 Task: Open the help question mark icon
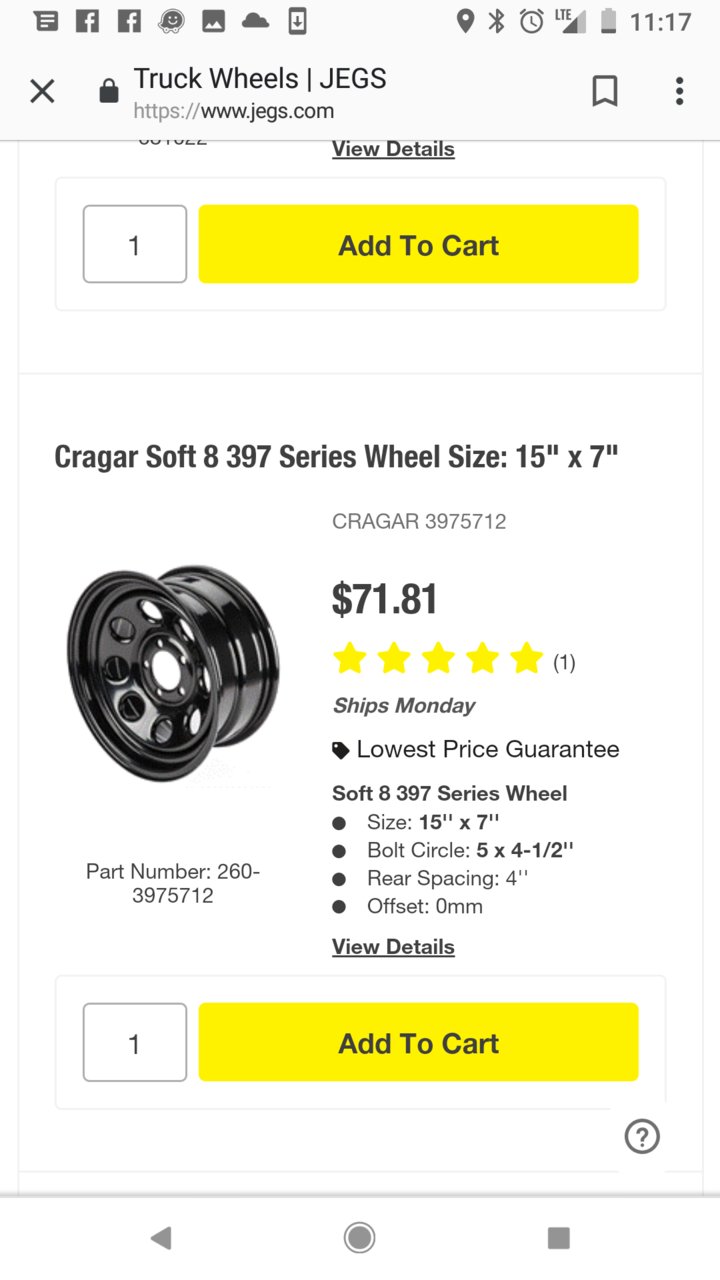tap(642, 1136)
